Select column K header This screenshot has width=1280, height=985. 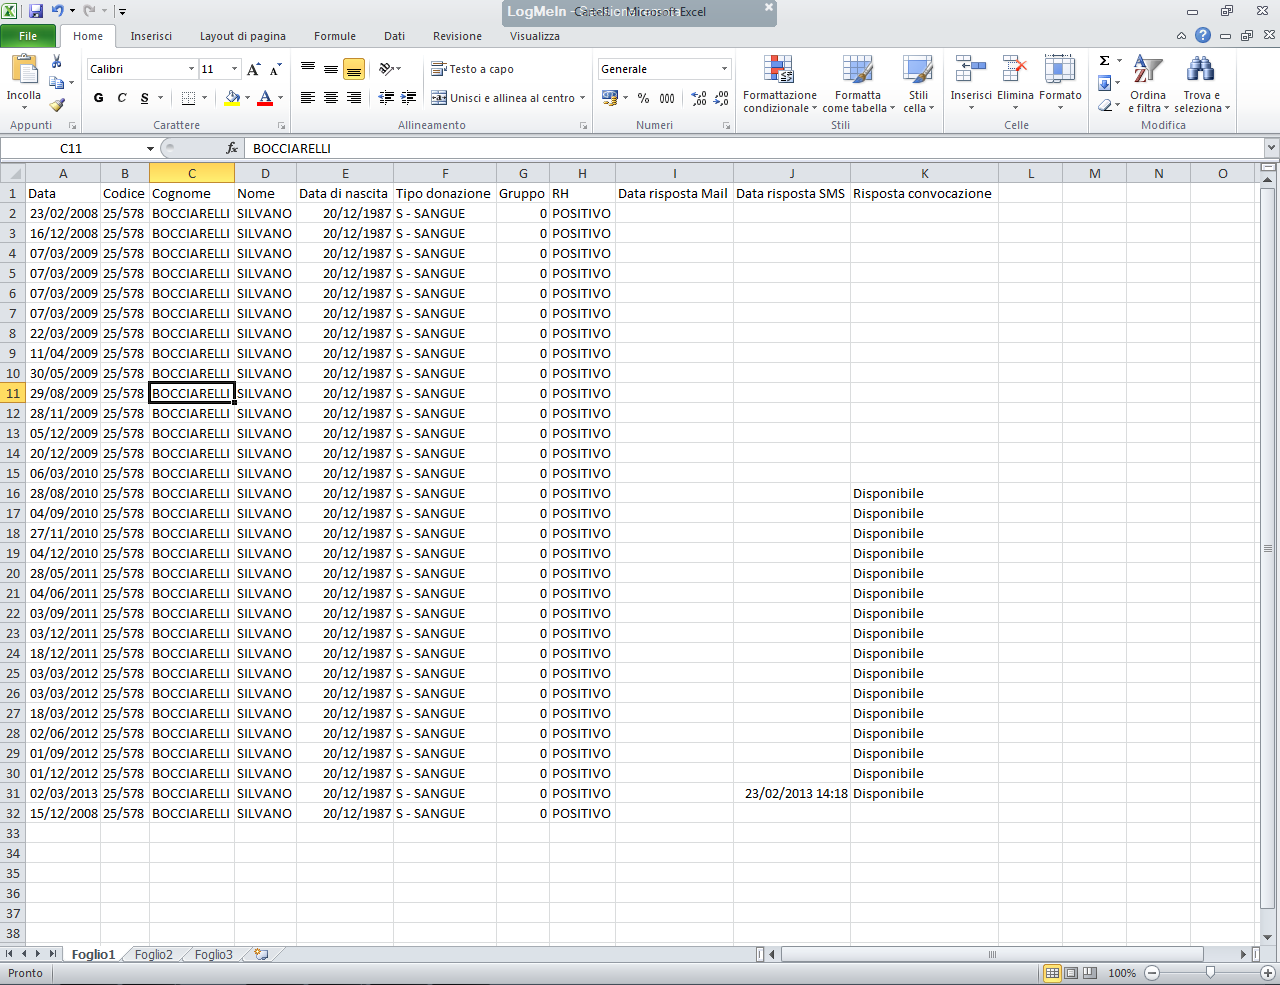tap(924, 173)
